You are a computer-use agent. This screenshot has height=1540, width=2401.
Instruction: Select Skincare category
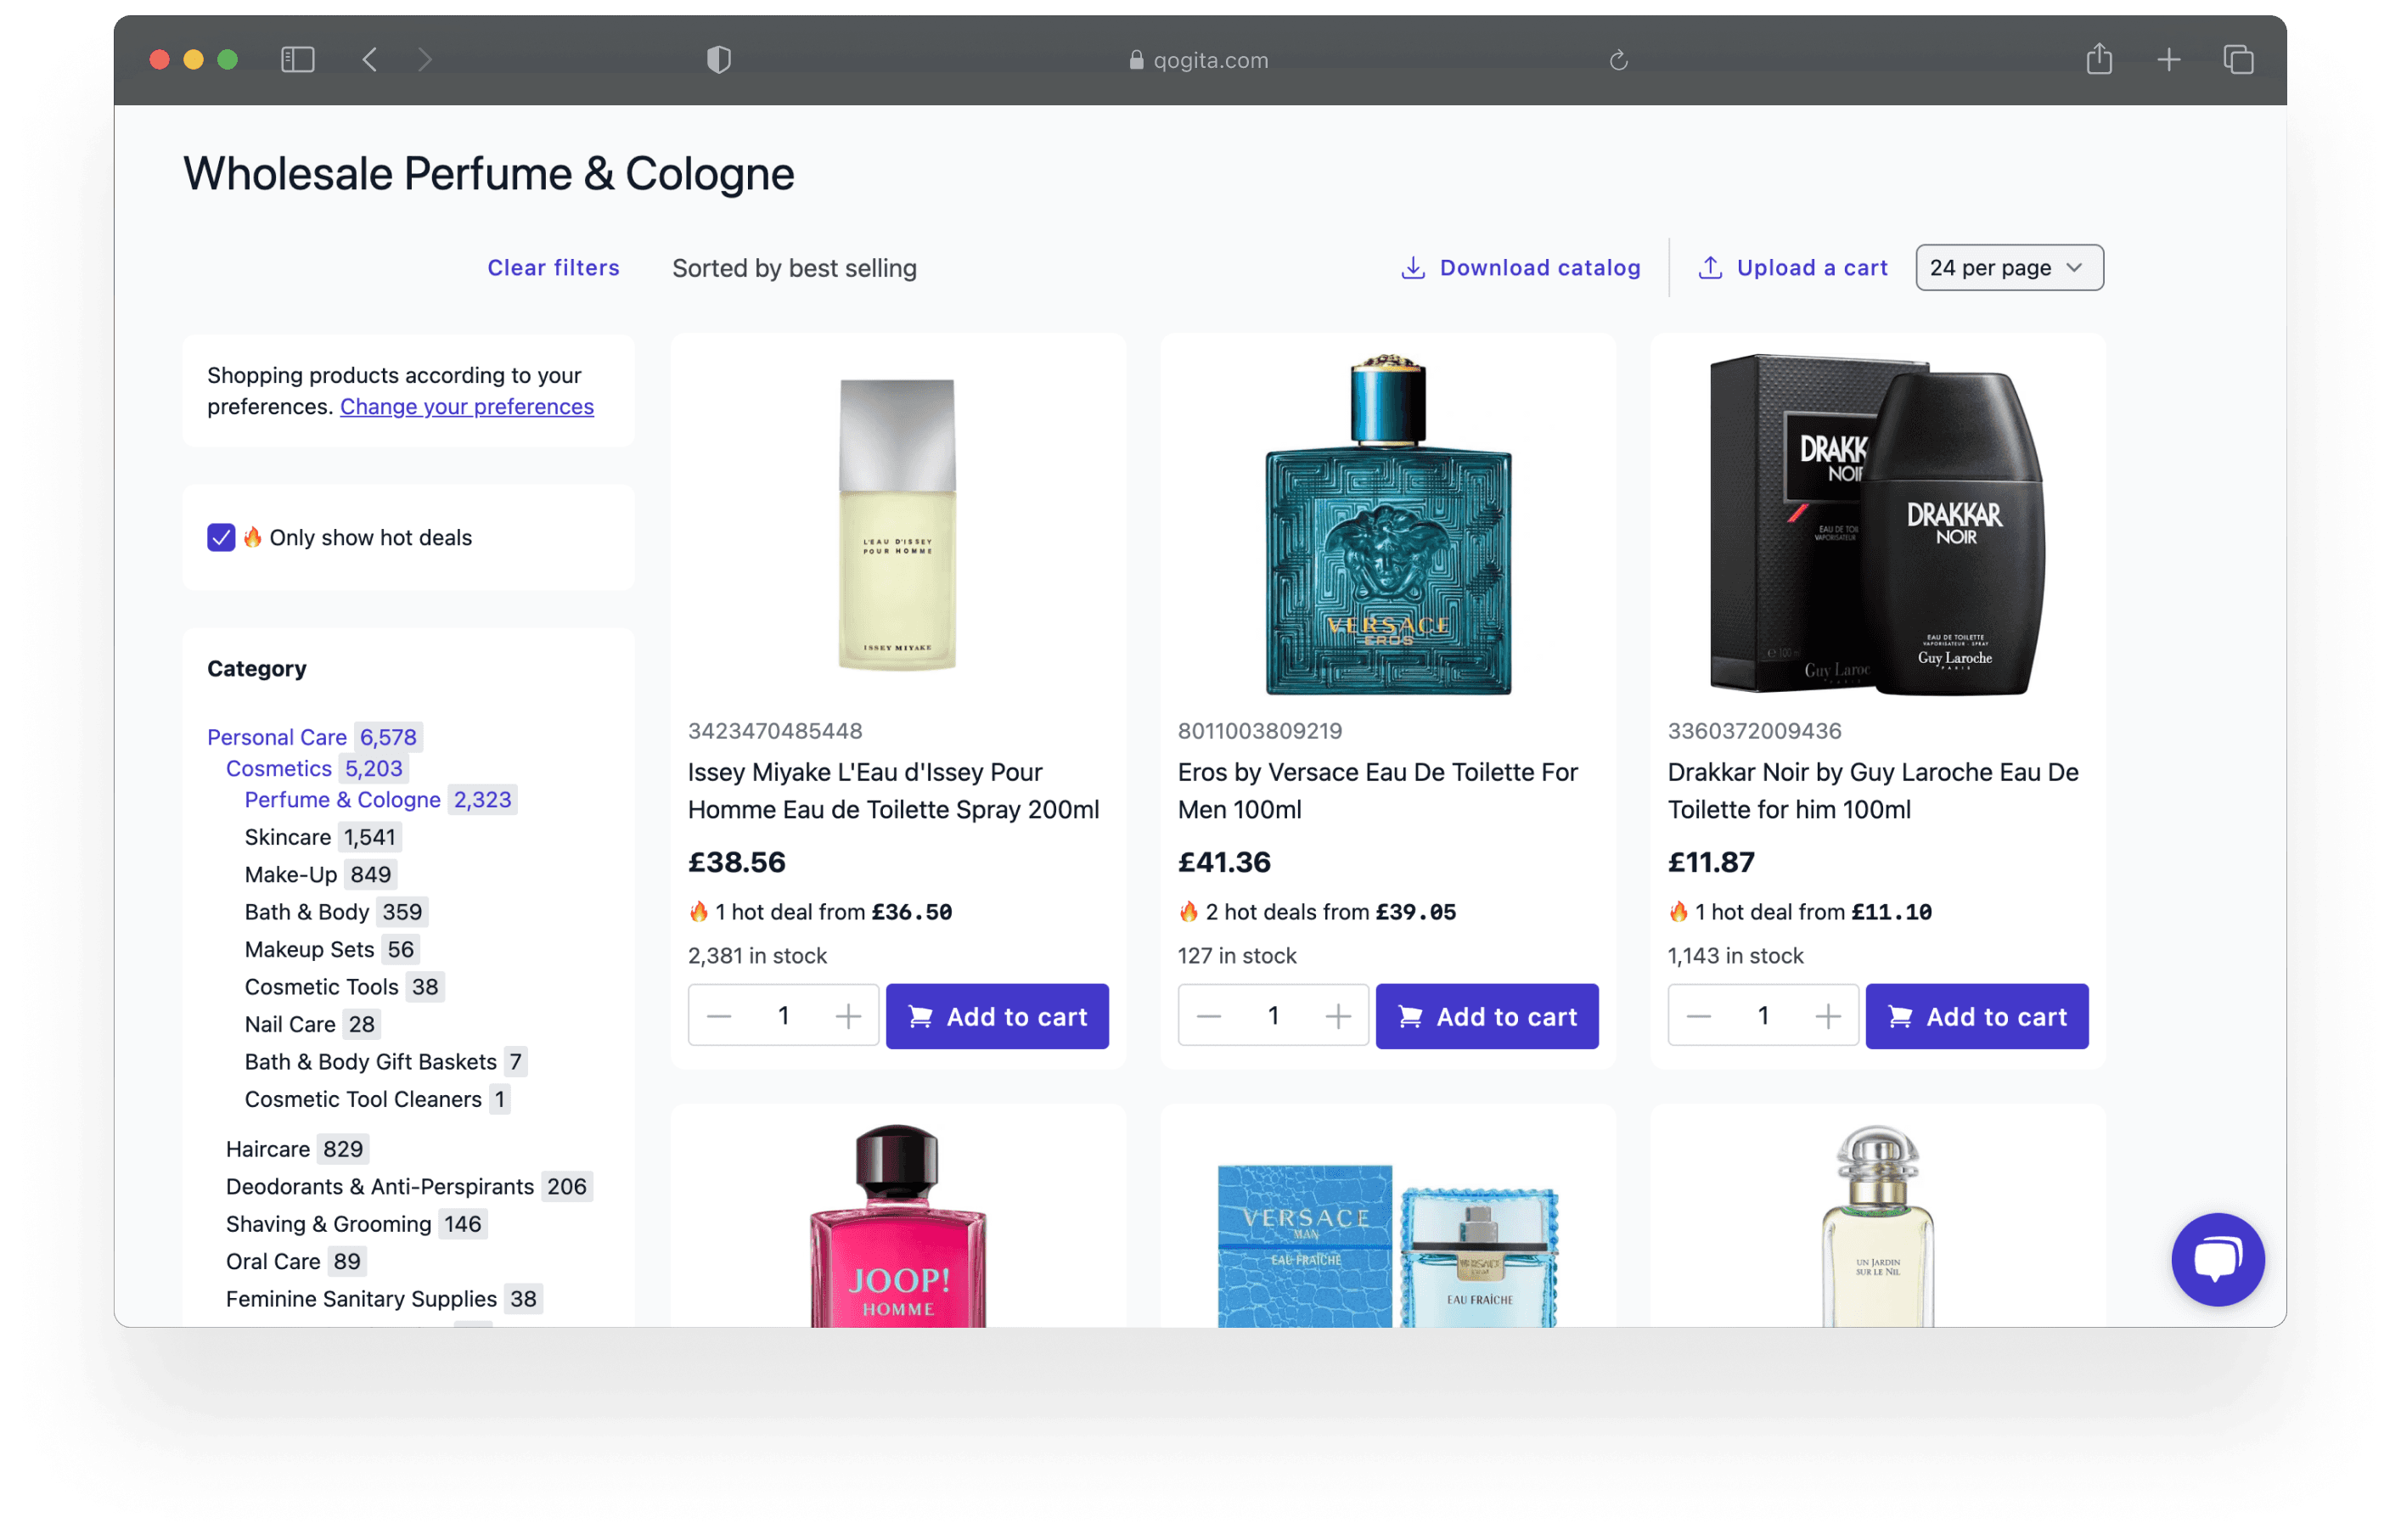point(288,837)
